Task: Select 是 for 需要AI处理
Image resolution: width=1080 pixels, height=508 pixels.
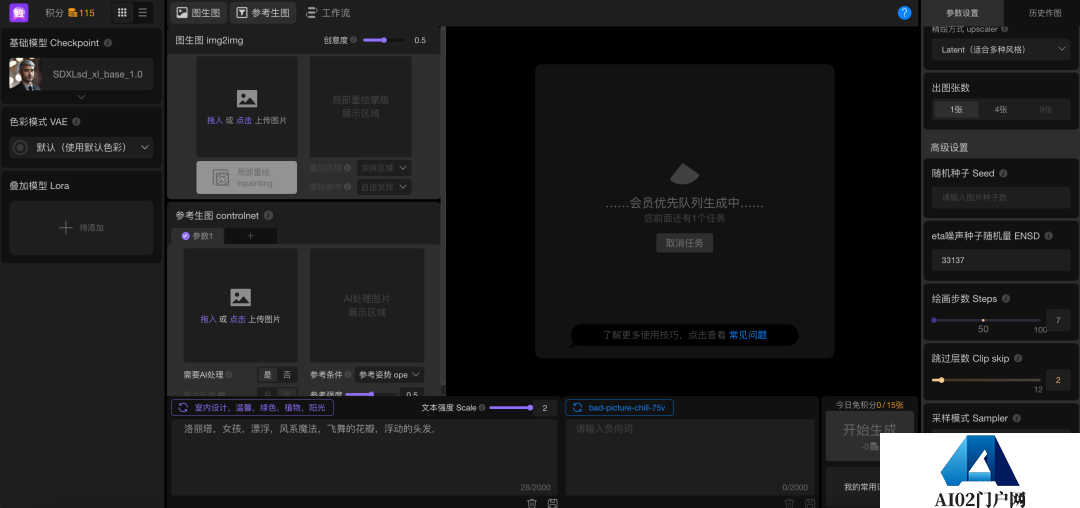Action: coord(267,375)
